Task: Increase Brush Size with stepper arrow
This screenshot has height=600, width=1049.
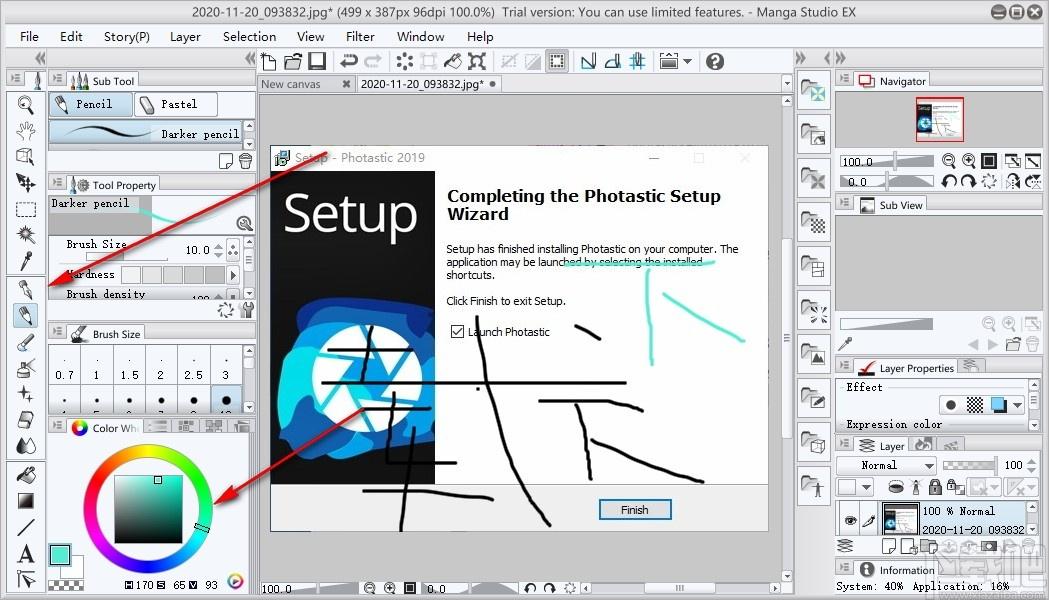Action: pos(219,245)
